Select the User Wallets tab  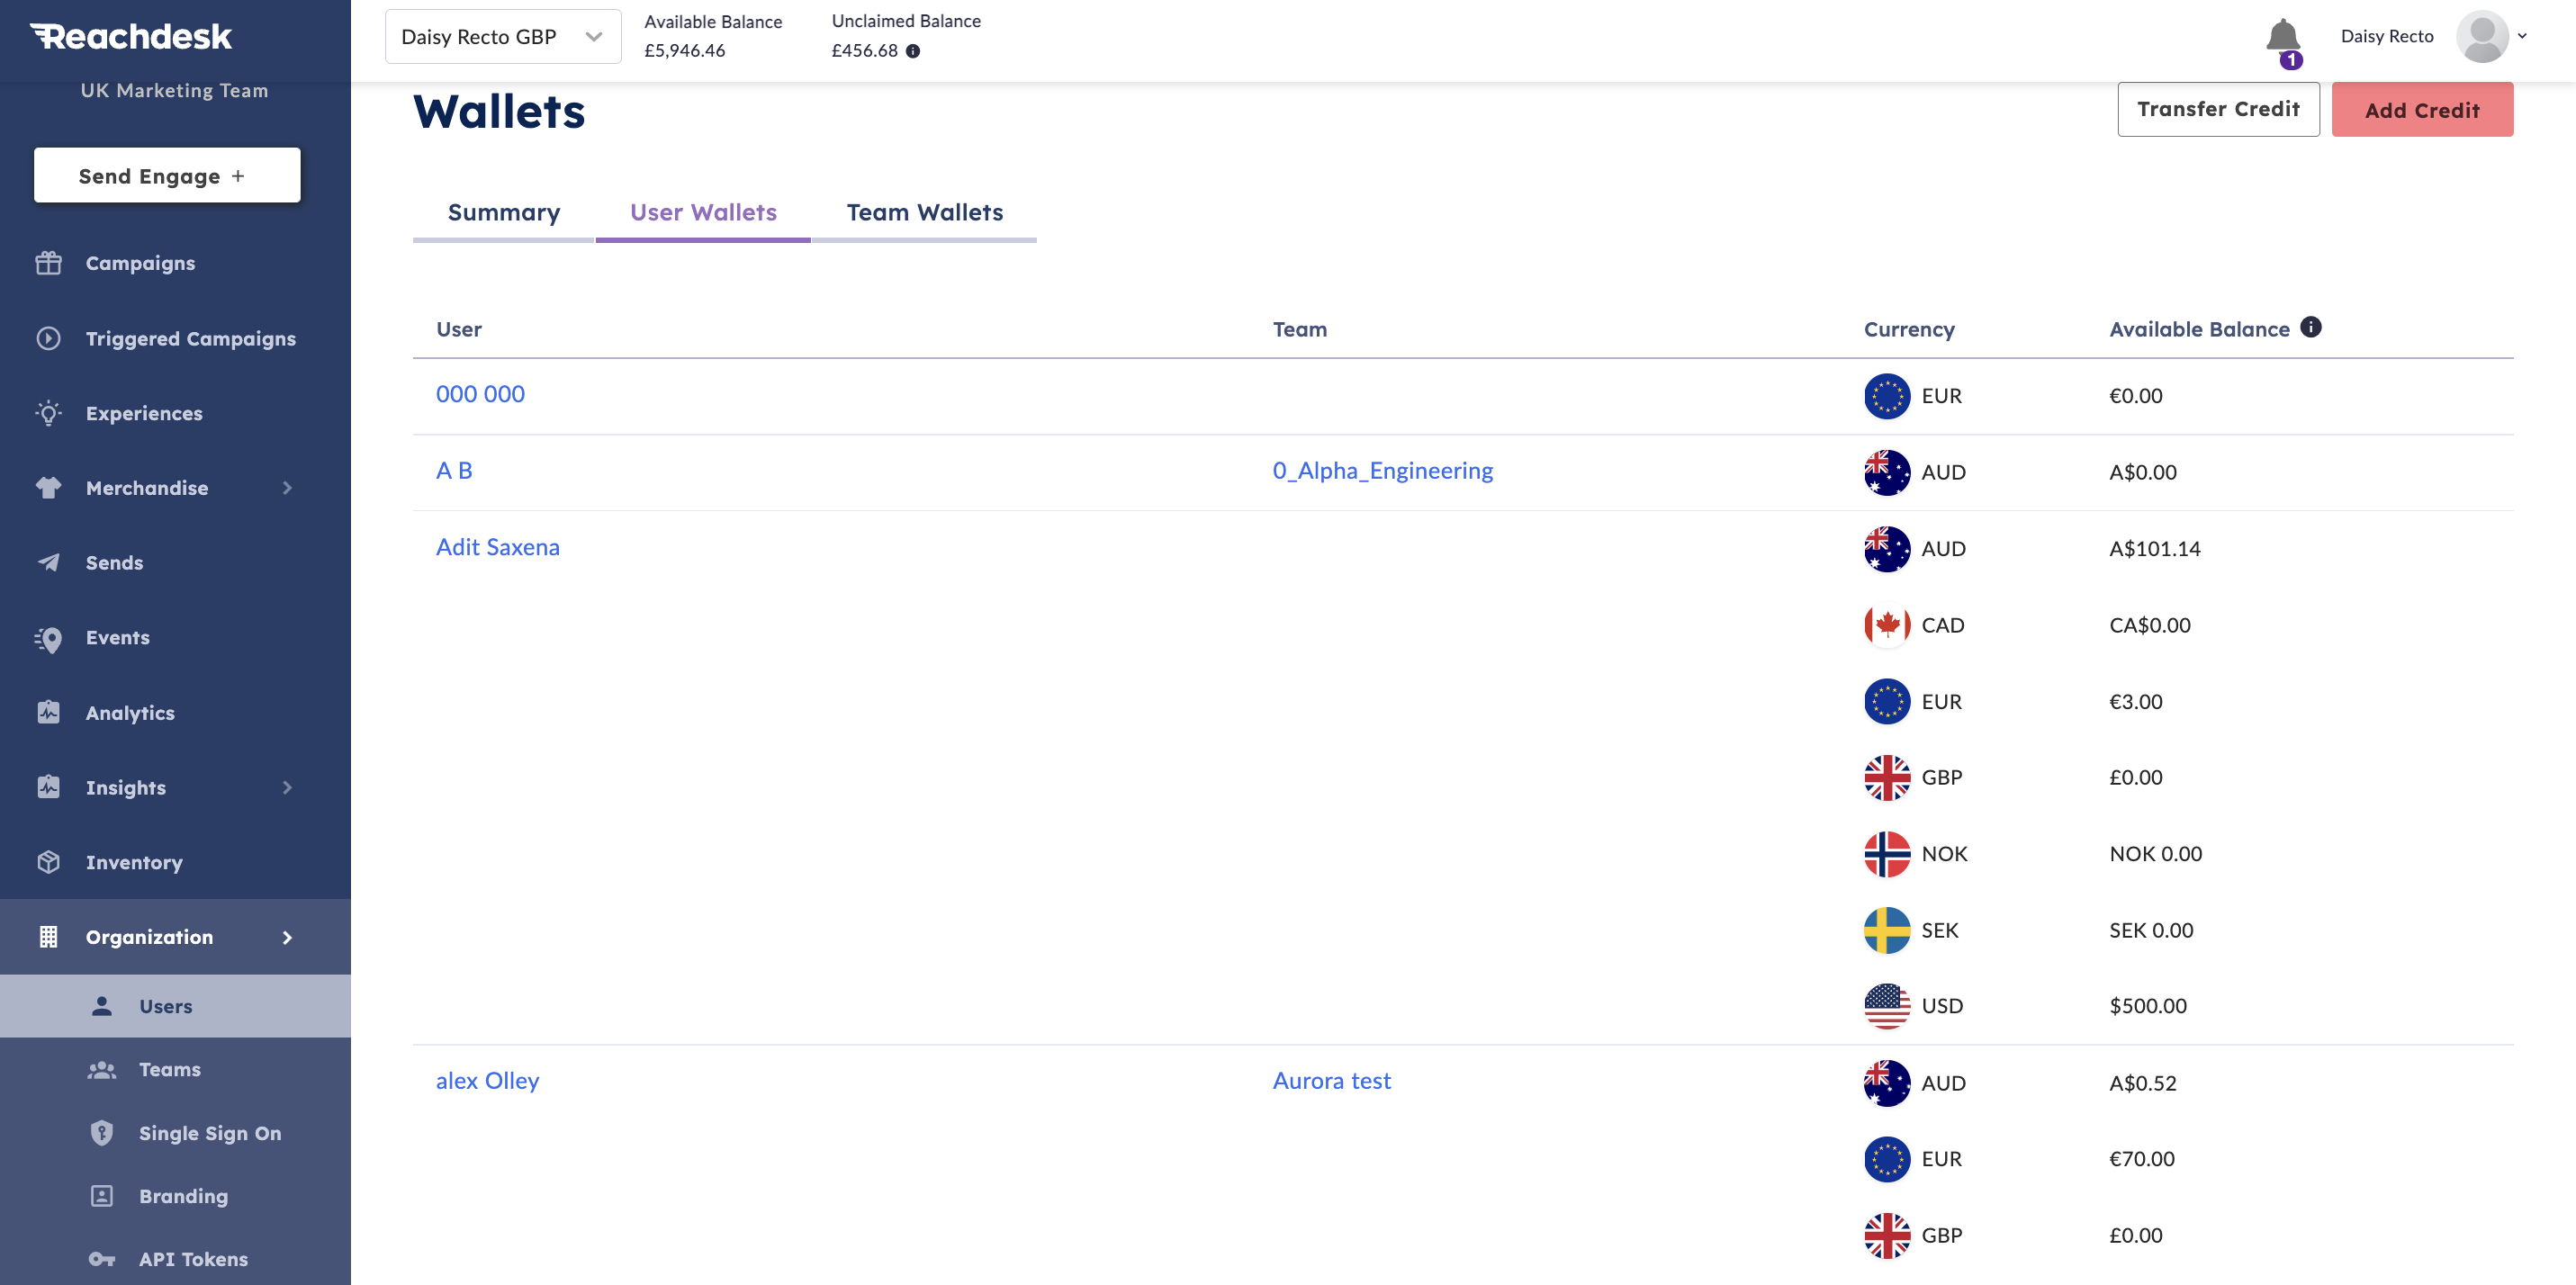[703, 212]
